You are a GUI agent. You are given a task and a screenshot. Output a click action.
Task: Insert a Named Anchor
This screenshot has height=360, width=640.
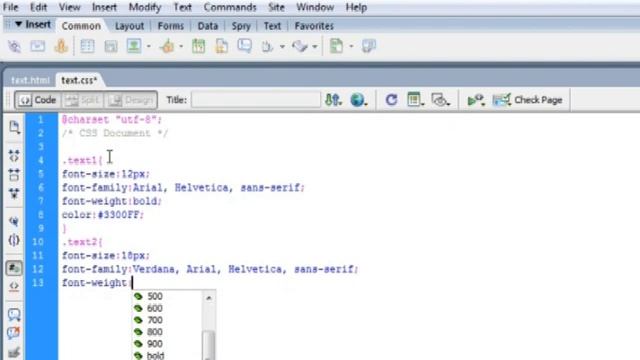[x=61, y=46]
